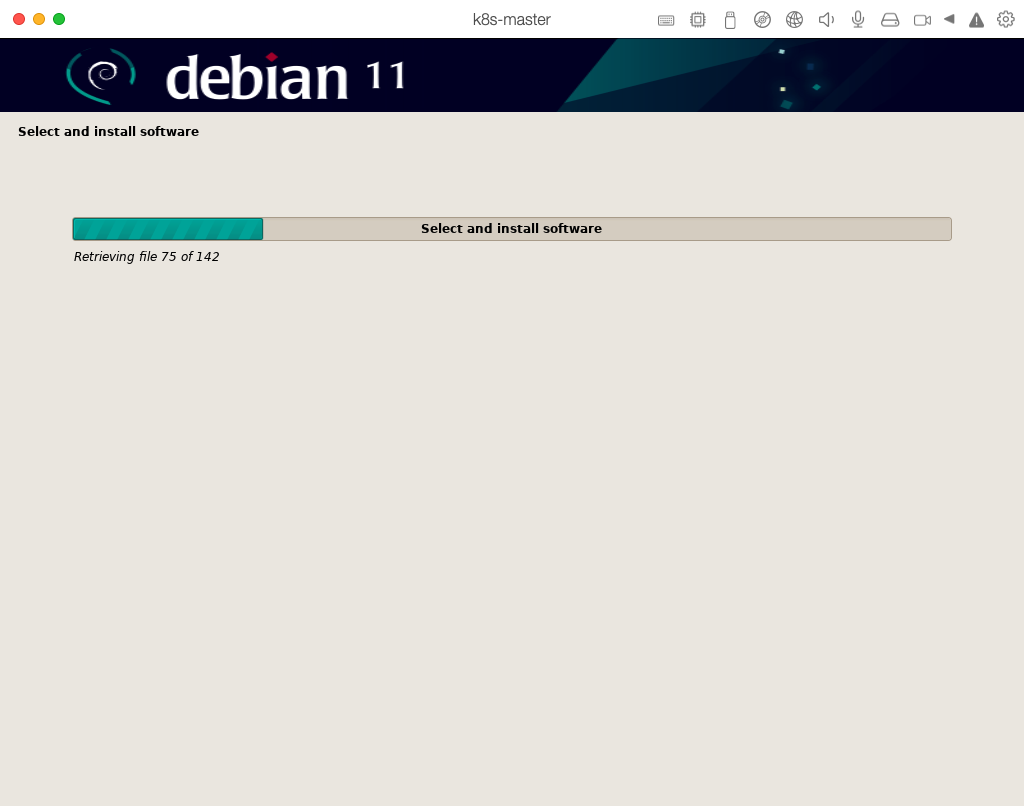The width and height of the screenshot is (1024, 806).
Task: Minimize the k8s-master window with yellow button
Action: (39, 19)
